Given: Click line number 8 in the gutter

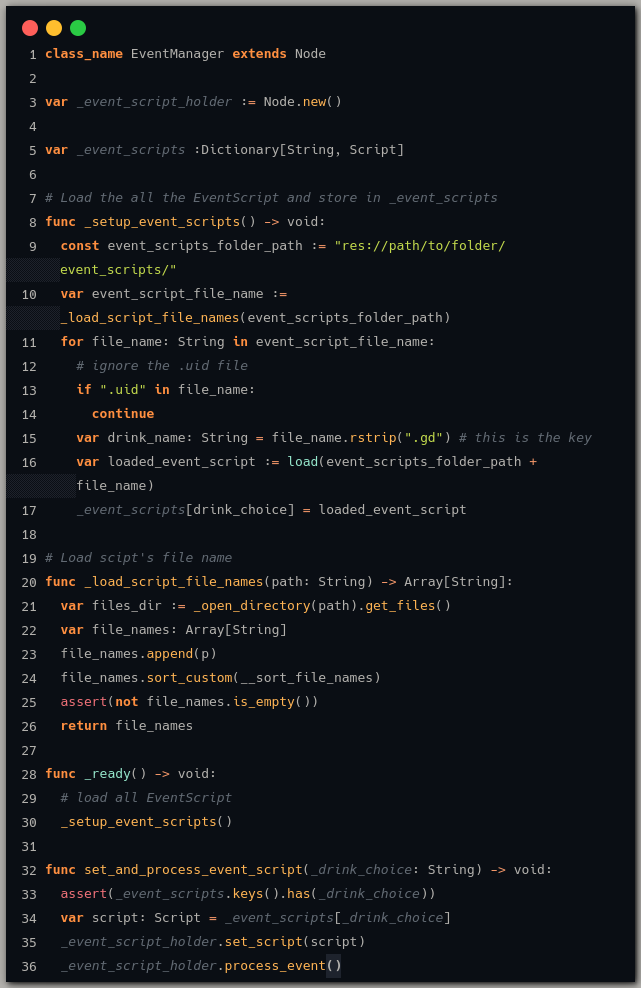Looking at the screenshot, I should [33, 222].
